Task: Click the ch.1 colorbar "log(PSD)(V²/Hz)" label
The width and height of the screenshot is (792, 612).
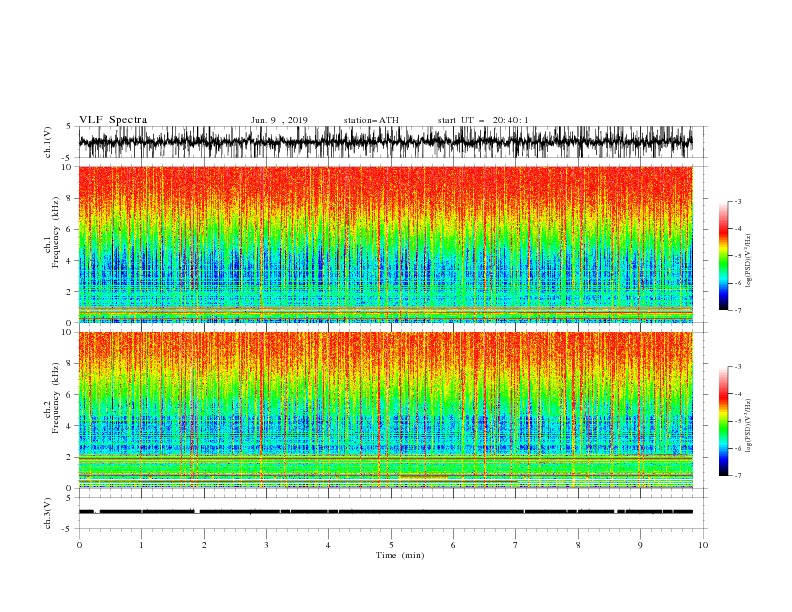Action: point(749,261)
